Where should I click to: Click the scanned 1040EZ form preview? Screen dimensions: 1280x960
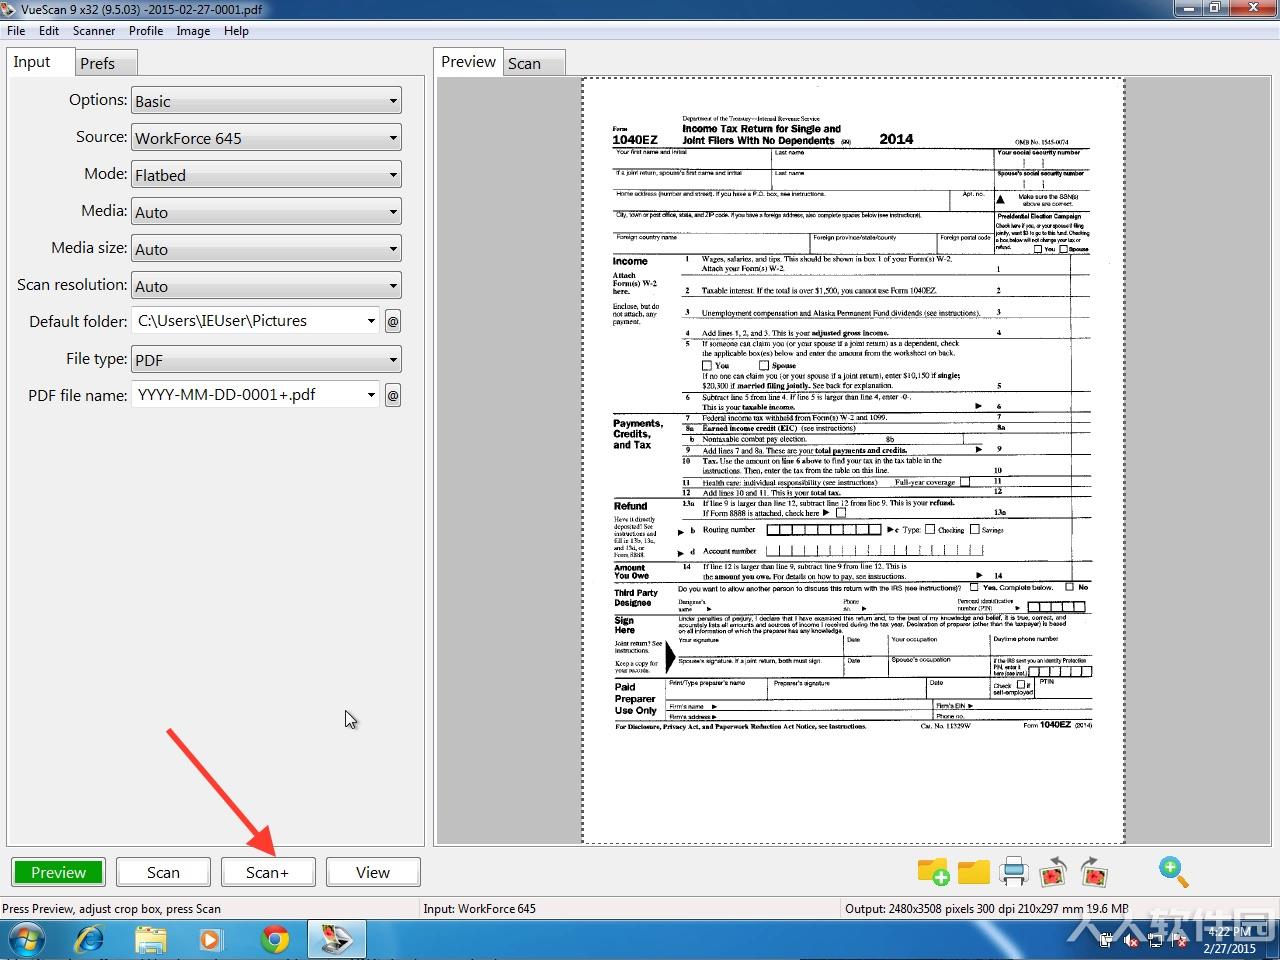click(x=853, y=460)
